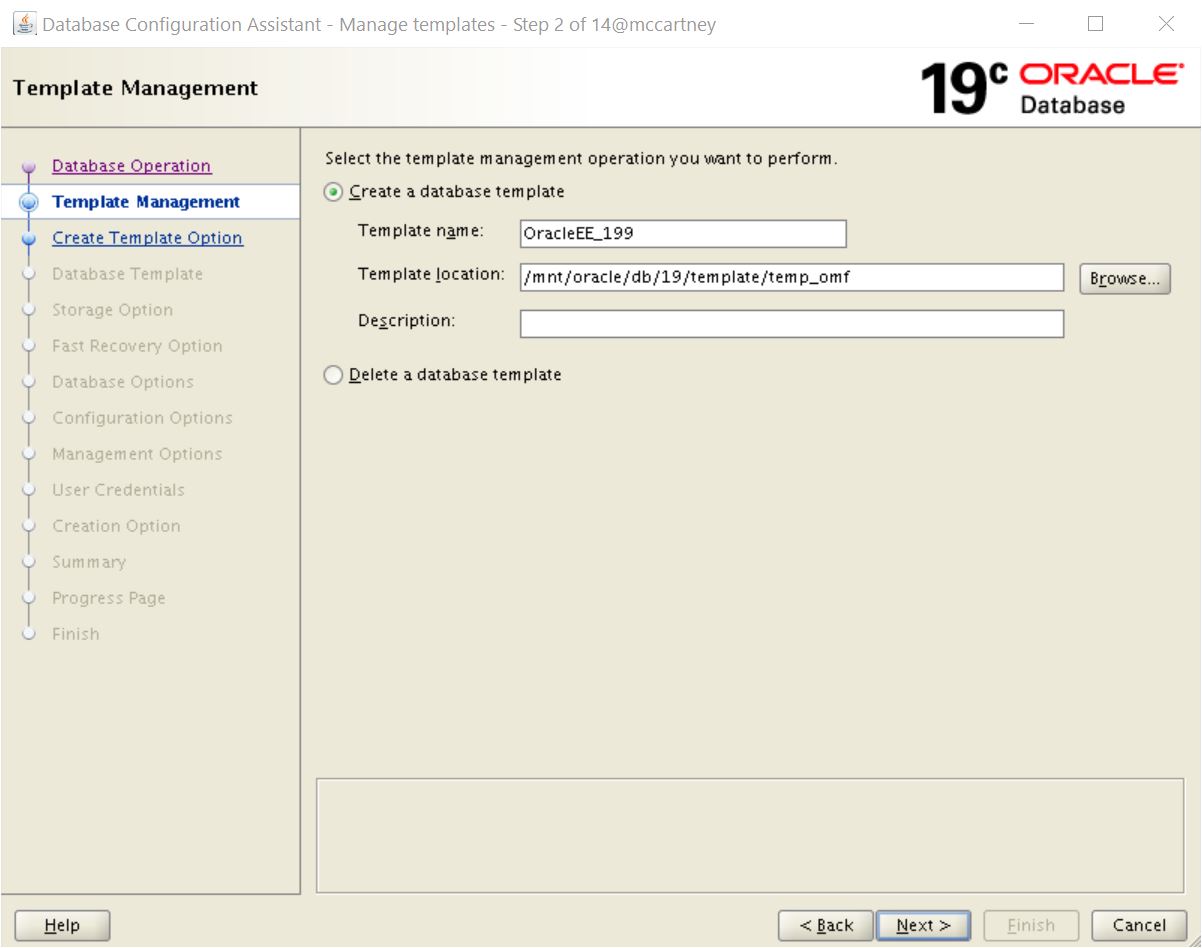
Task: Click Fast Recovery Option step label
Action: 137,346
